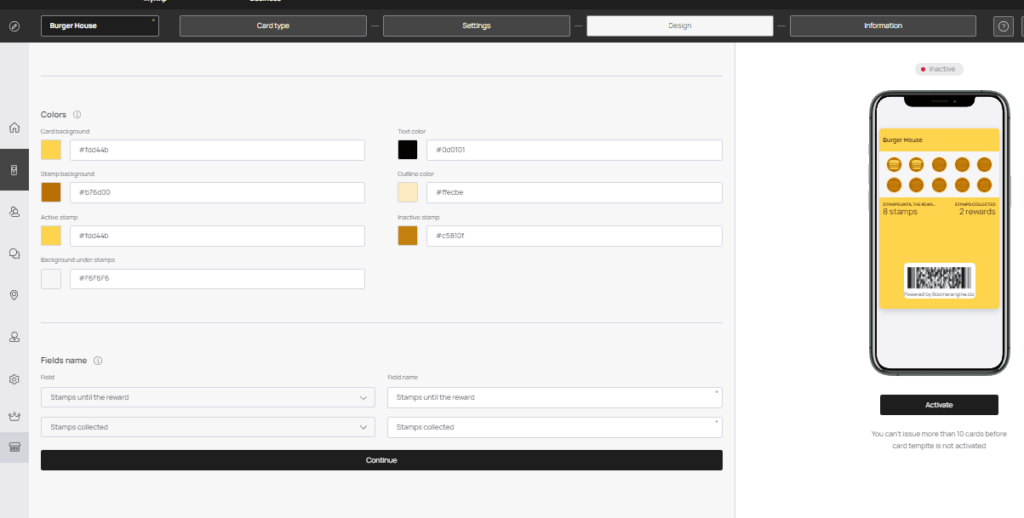The height and width of the screenshot is (518, 1024).
Task: Click the help question mark icon
Action: click(x=1003, y=26)
